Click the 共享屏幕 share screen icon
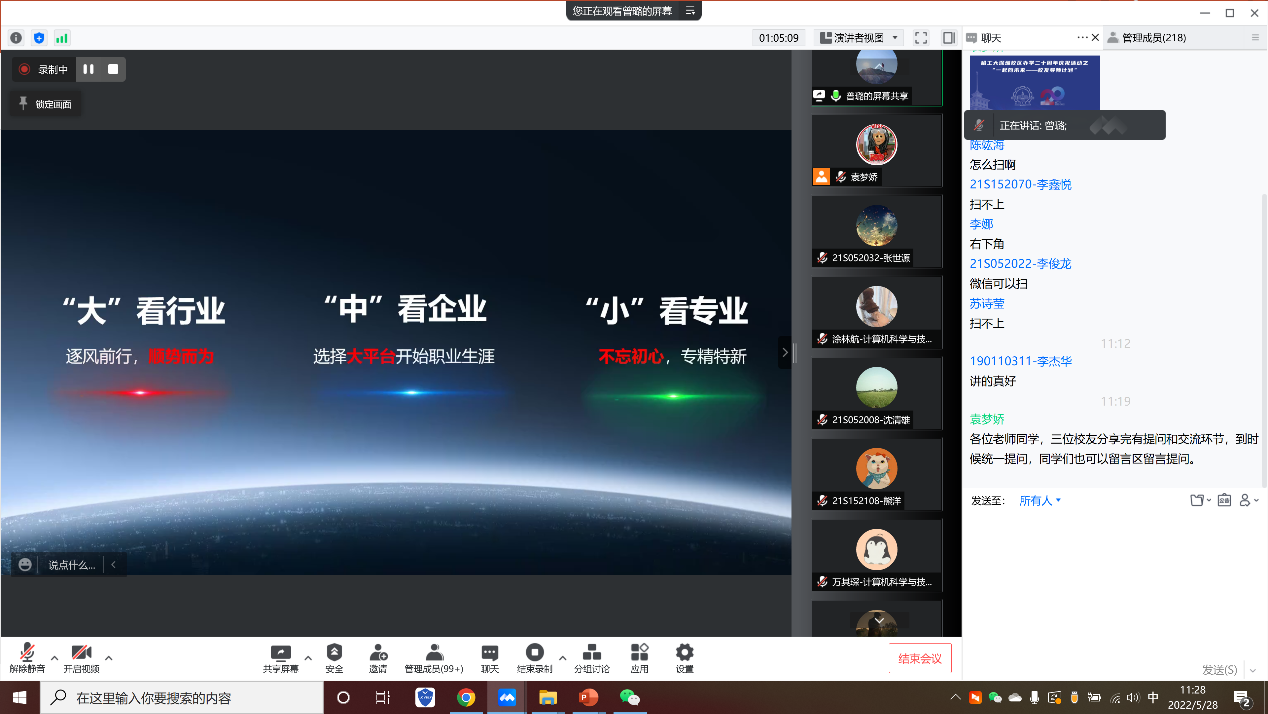 (280, 653)
